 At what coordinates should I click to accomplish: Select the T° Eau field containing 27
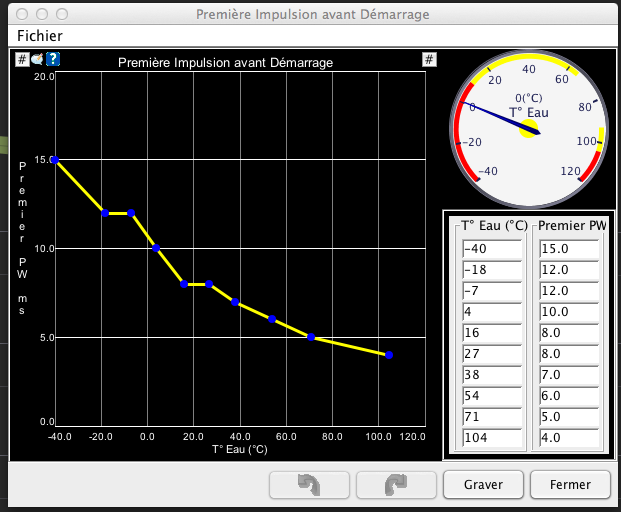(x=492, y=354)
